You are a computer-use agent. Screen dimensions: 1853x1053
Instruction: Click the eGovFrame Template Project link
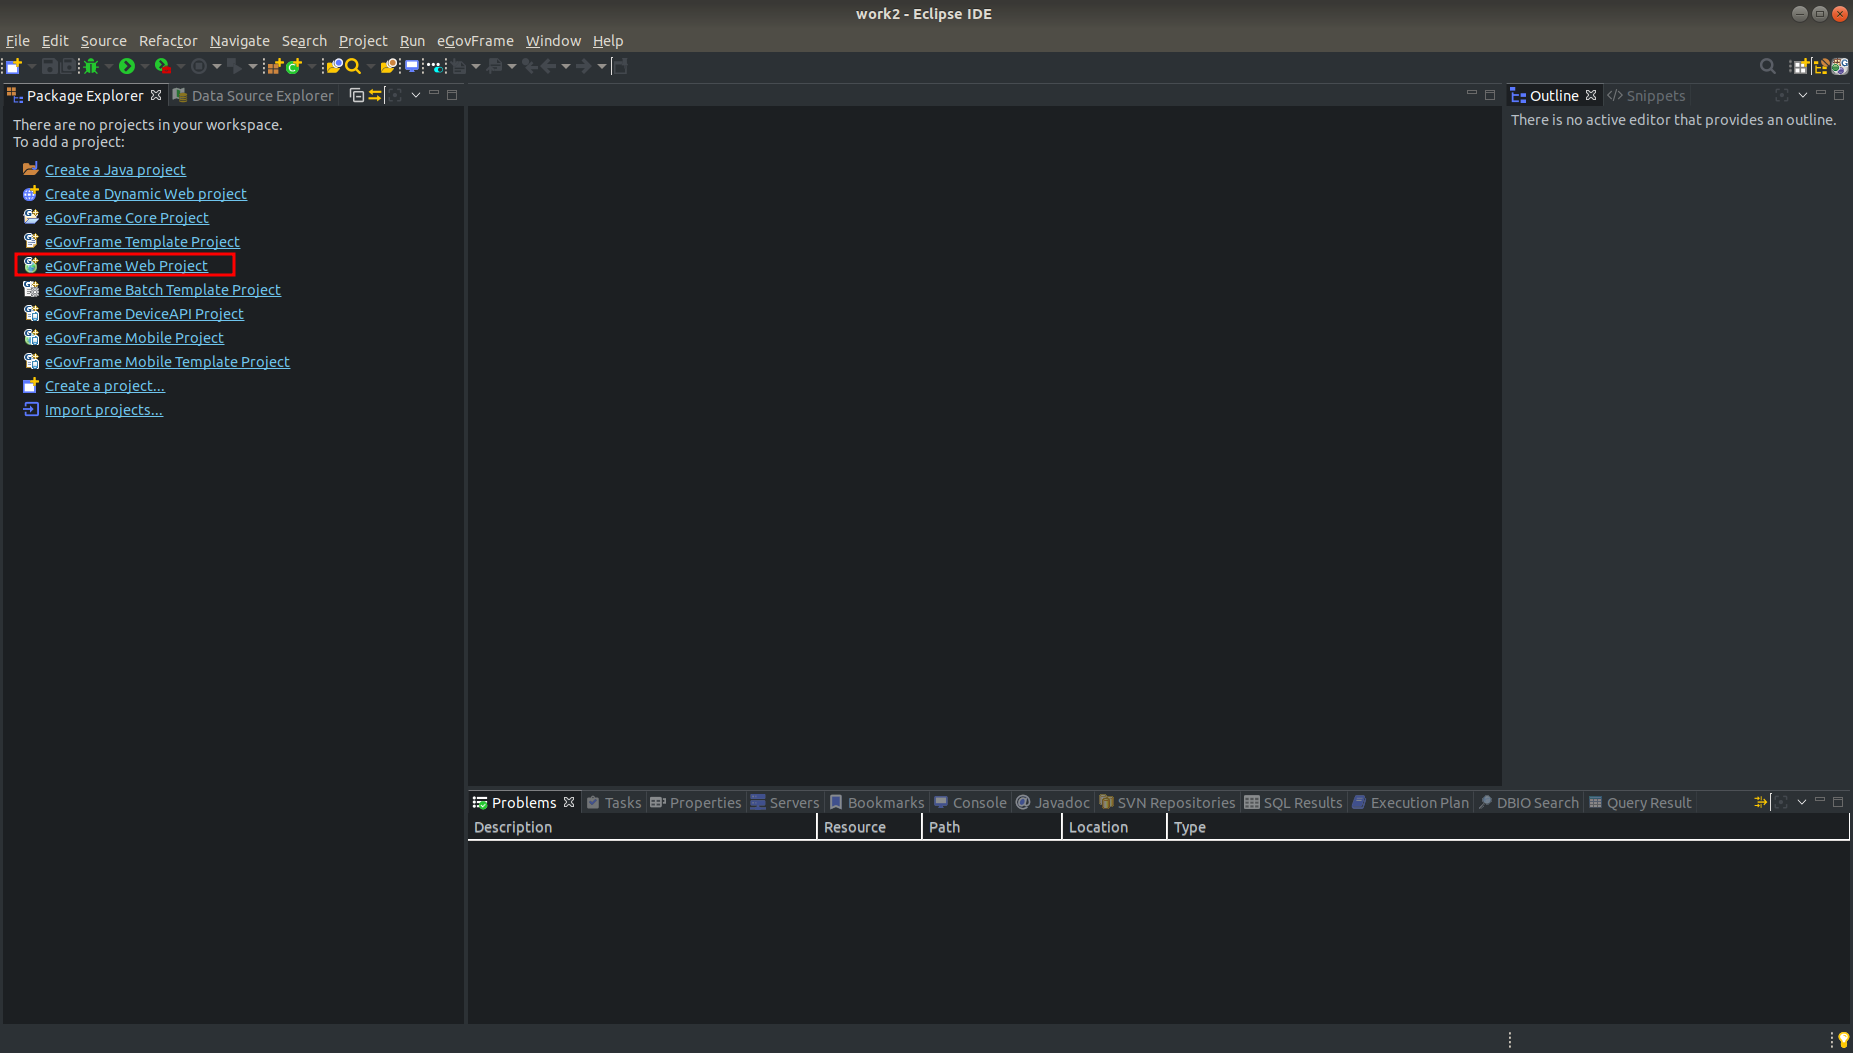point(142,242)
